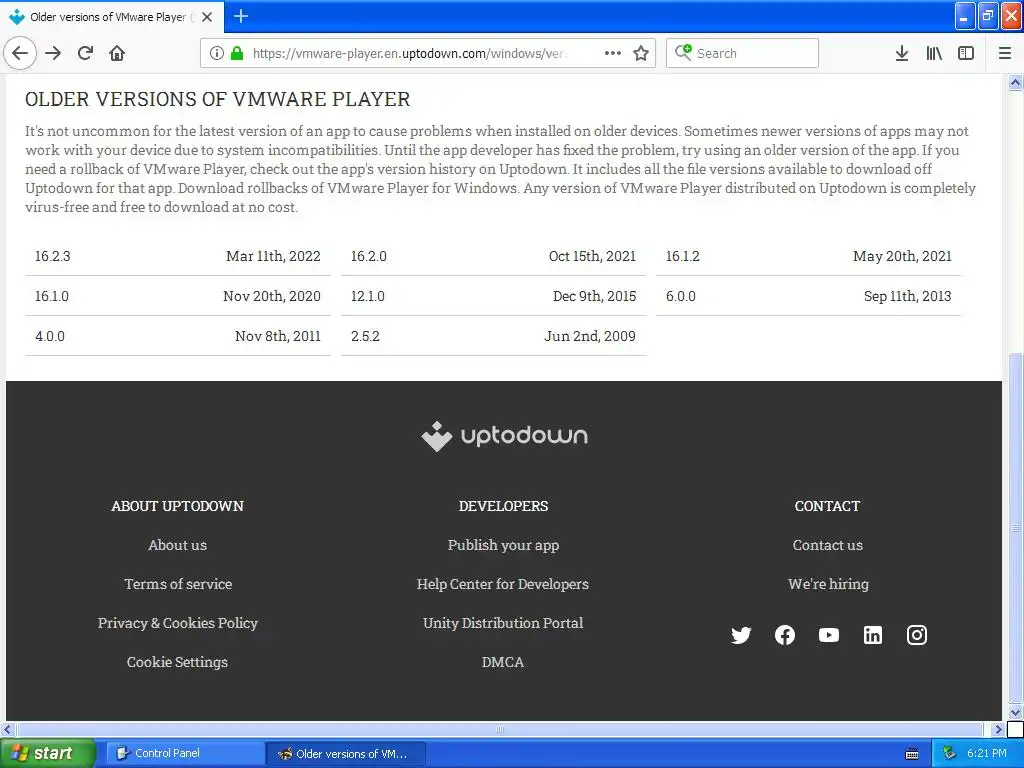Click the keyboard icon in system tray

tap(912, 754)
